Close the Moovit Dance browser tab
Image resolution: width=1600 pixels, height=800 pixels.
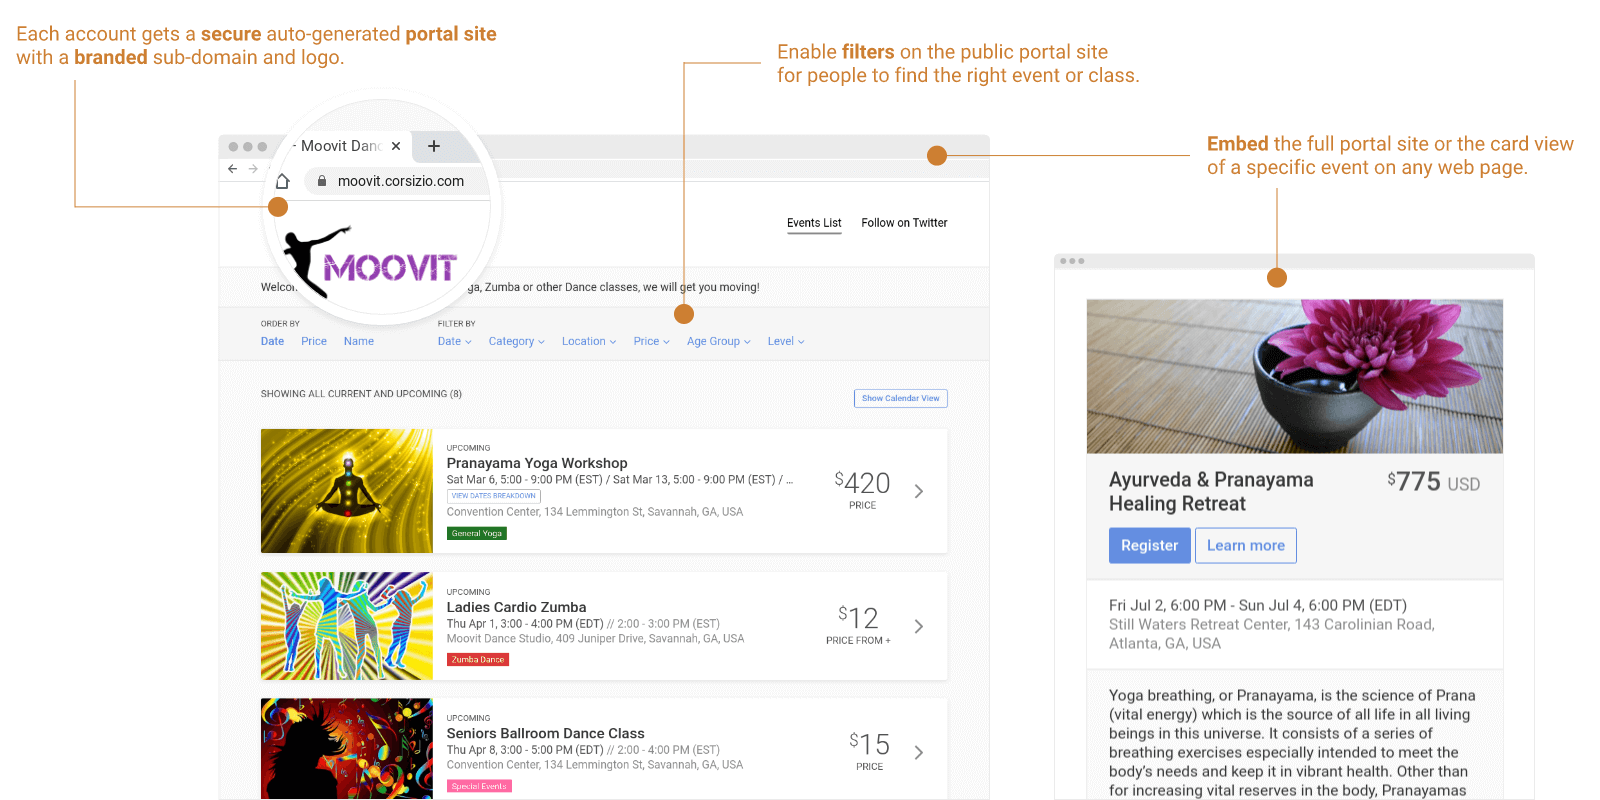point(396,146)
